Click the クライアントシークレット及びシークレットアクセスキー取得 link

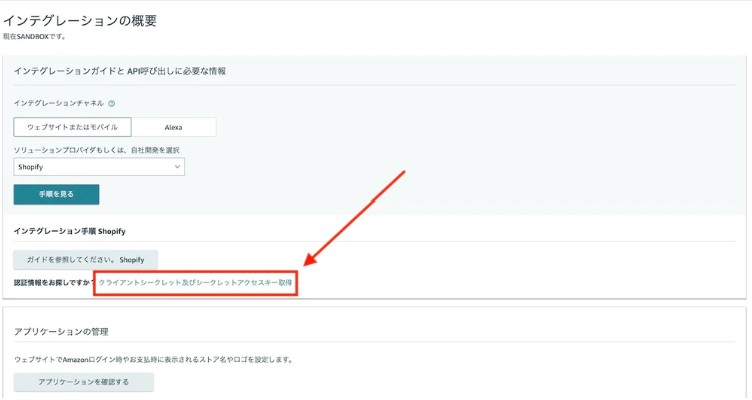(x=195, y=282)
